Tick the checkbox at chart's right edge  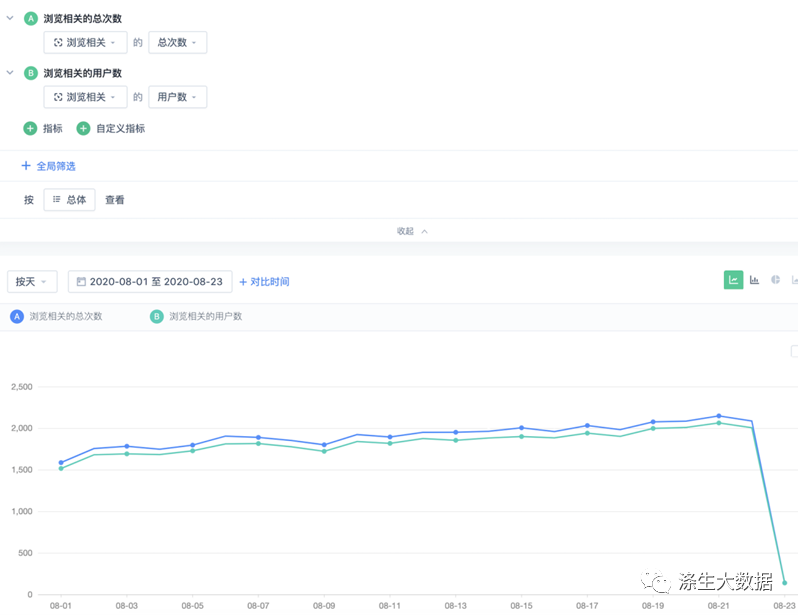tap(794, 352)
